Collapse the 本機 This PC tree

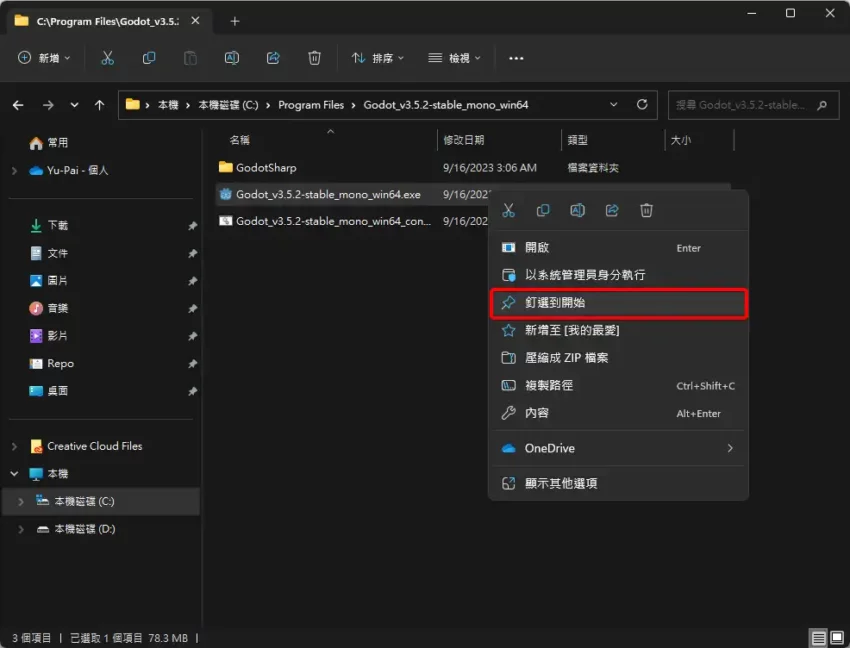tap(15, 474)
